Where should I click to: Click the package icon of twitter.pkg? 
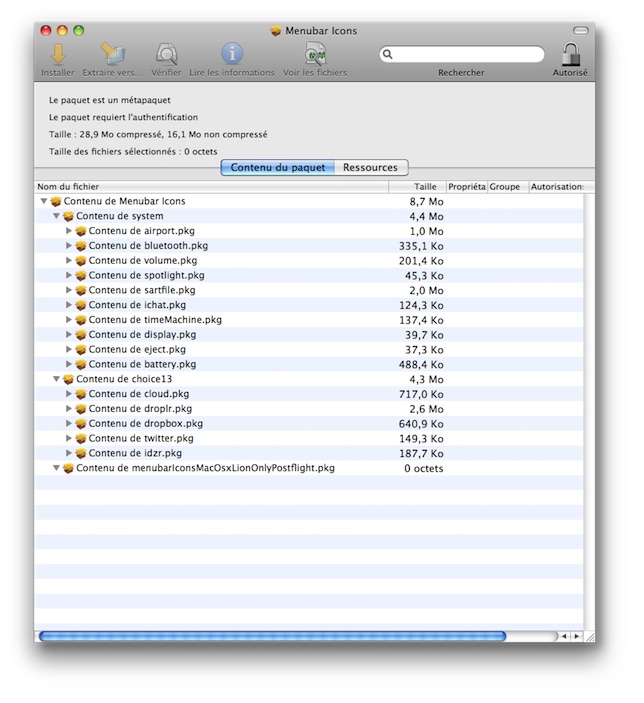pos(81,438)
